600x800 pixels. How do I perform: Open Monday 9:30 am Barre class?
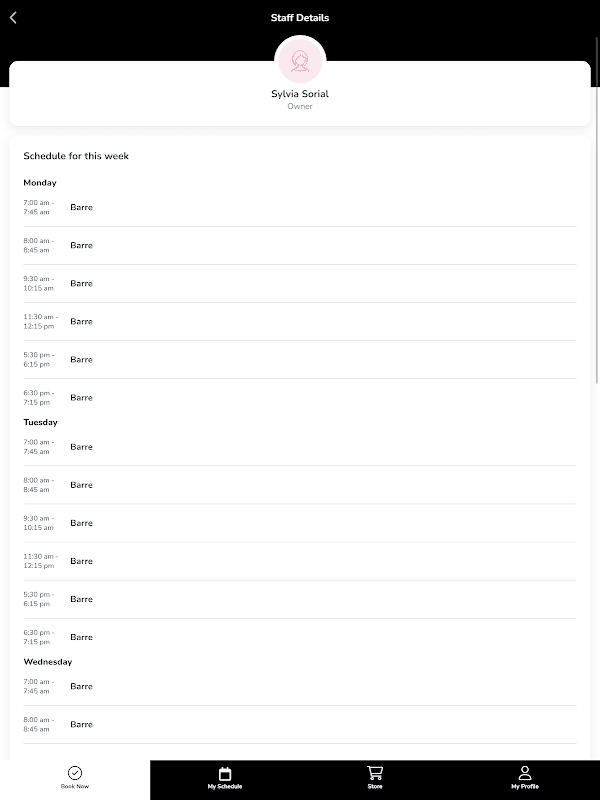click(81, 284)
